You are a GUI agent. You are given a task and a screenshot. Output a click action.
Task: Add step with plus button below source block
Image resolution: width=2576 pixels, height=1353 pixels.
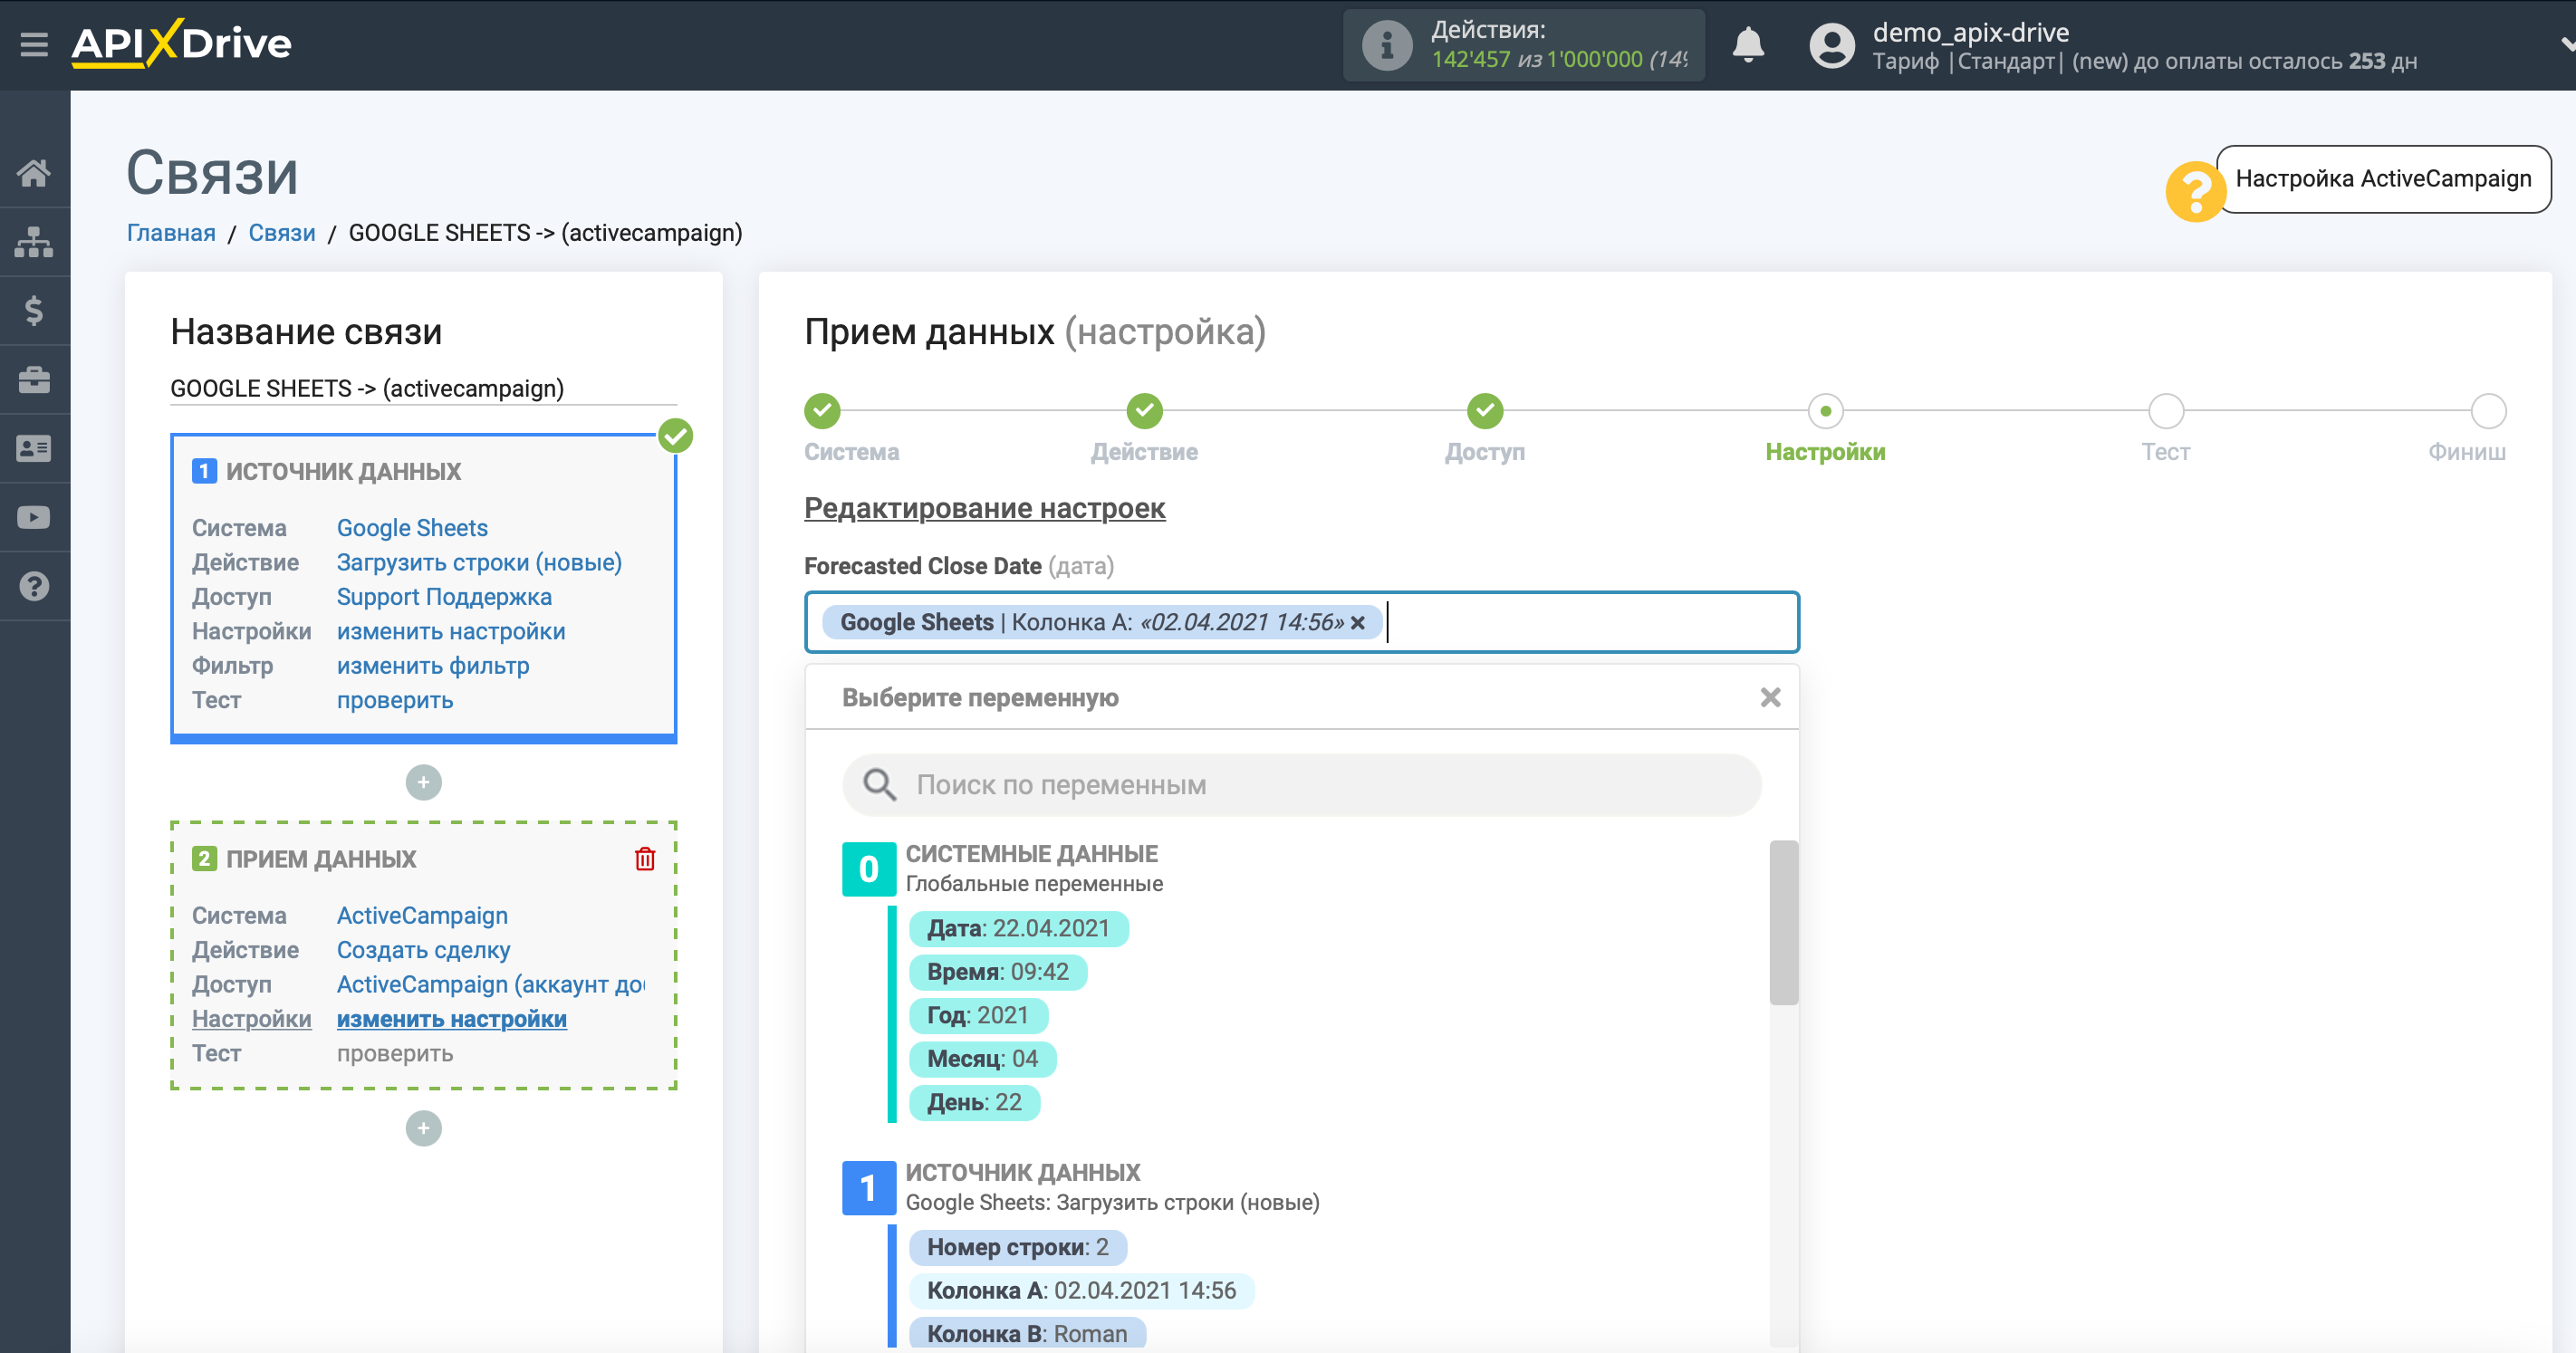[x=423, y=783]
